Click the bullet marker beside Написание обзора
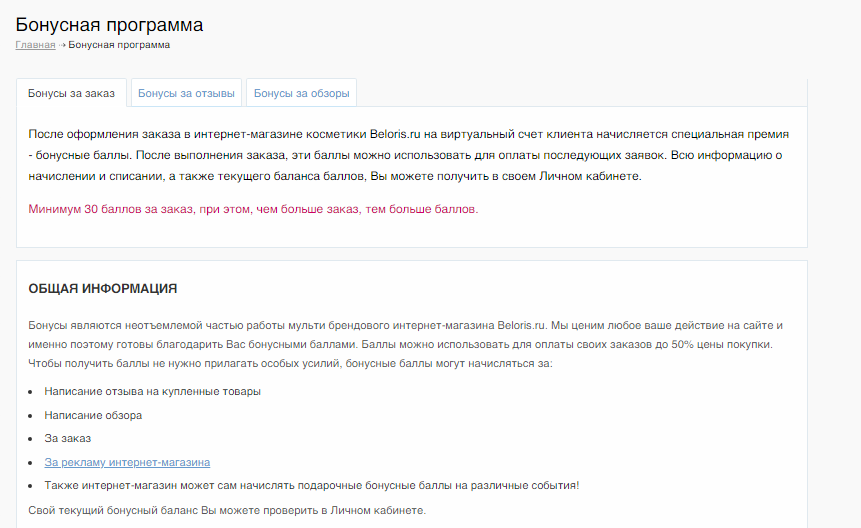This screenshot has height=528, width=861. 31,415
